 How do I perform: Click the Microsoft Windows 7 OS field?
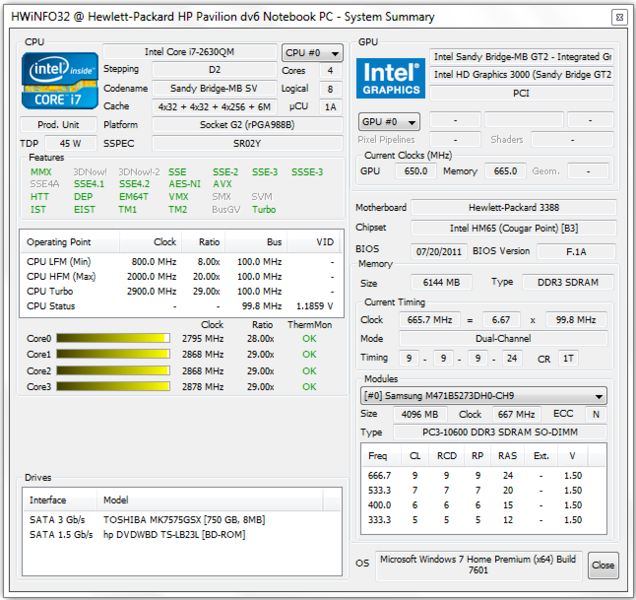coord(479,565)
